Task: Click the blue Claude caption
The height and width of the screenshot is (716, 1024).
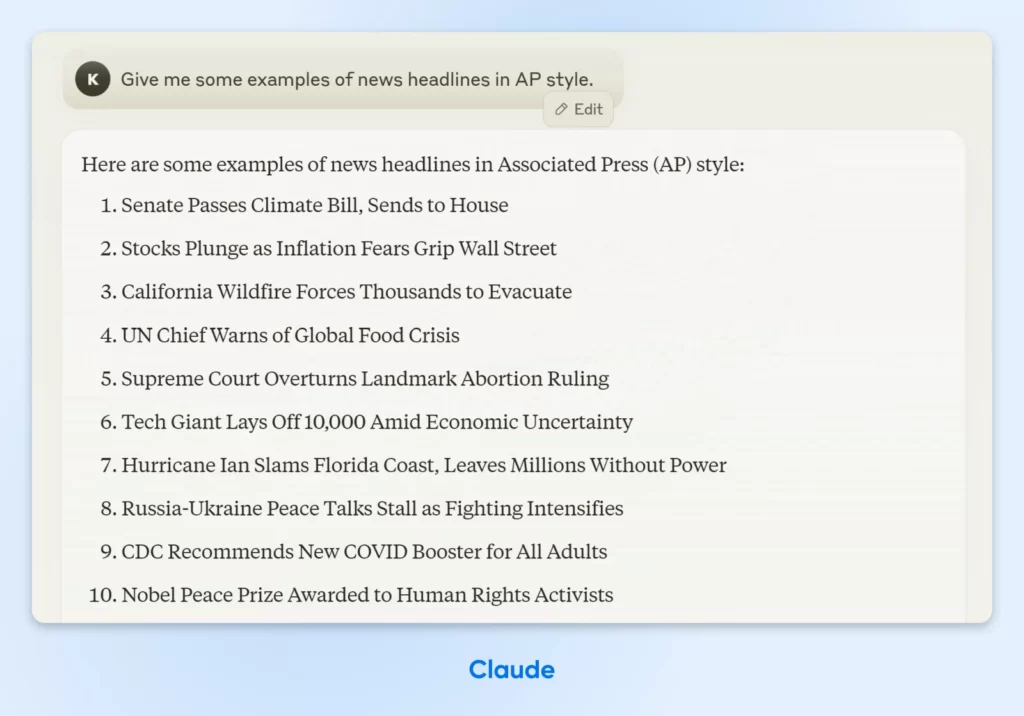Action: pyautogui.click(x=511, y=670)
